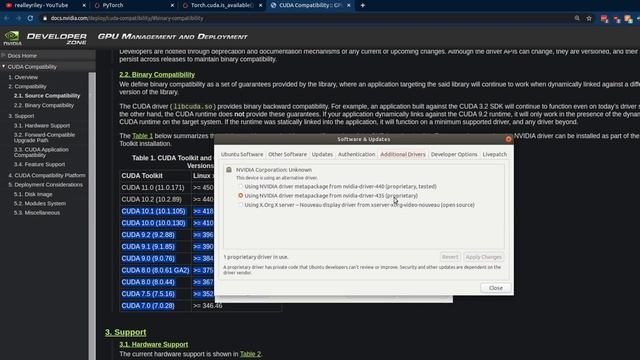The width and height of the screenshot is (640, 360).
Task: Open 2.2. Binary Compatibility in sidebar
Action: point(44,105)
